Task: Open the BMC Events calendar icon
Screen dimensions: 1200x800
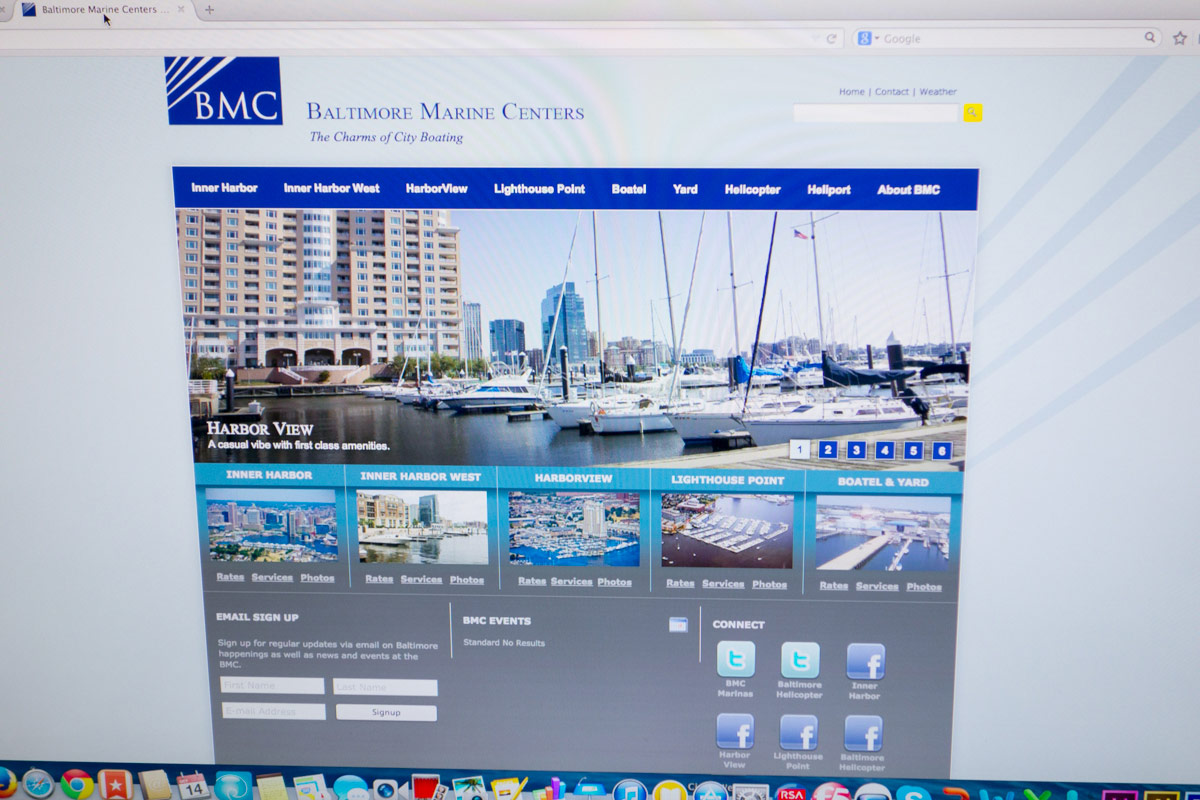Action: point(678,625)
